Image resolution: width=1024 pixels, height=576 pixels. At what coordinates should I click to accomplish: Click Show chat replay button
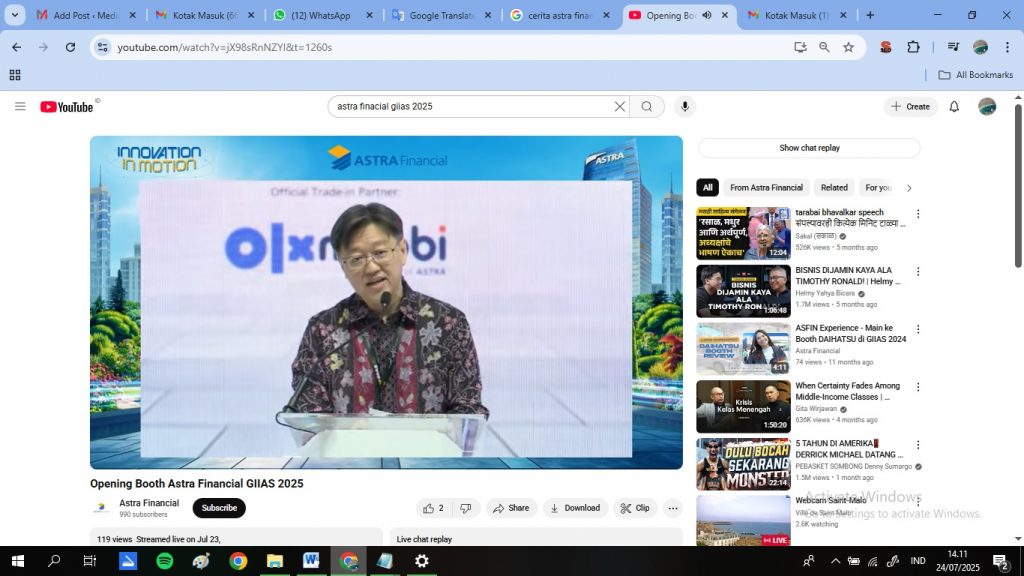pos(809,148)
